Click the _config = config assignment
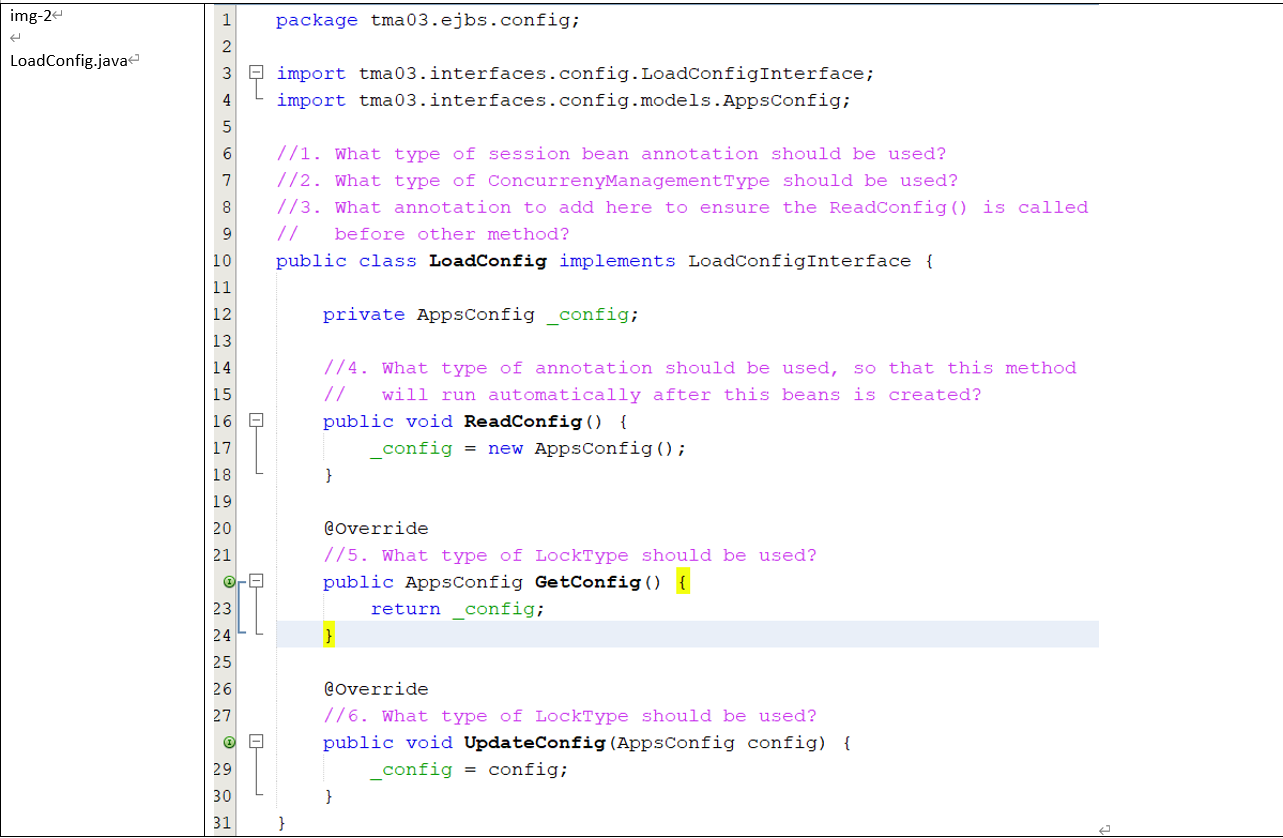Screen dimensions: 1283x838 click(x=469, y=769)
